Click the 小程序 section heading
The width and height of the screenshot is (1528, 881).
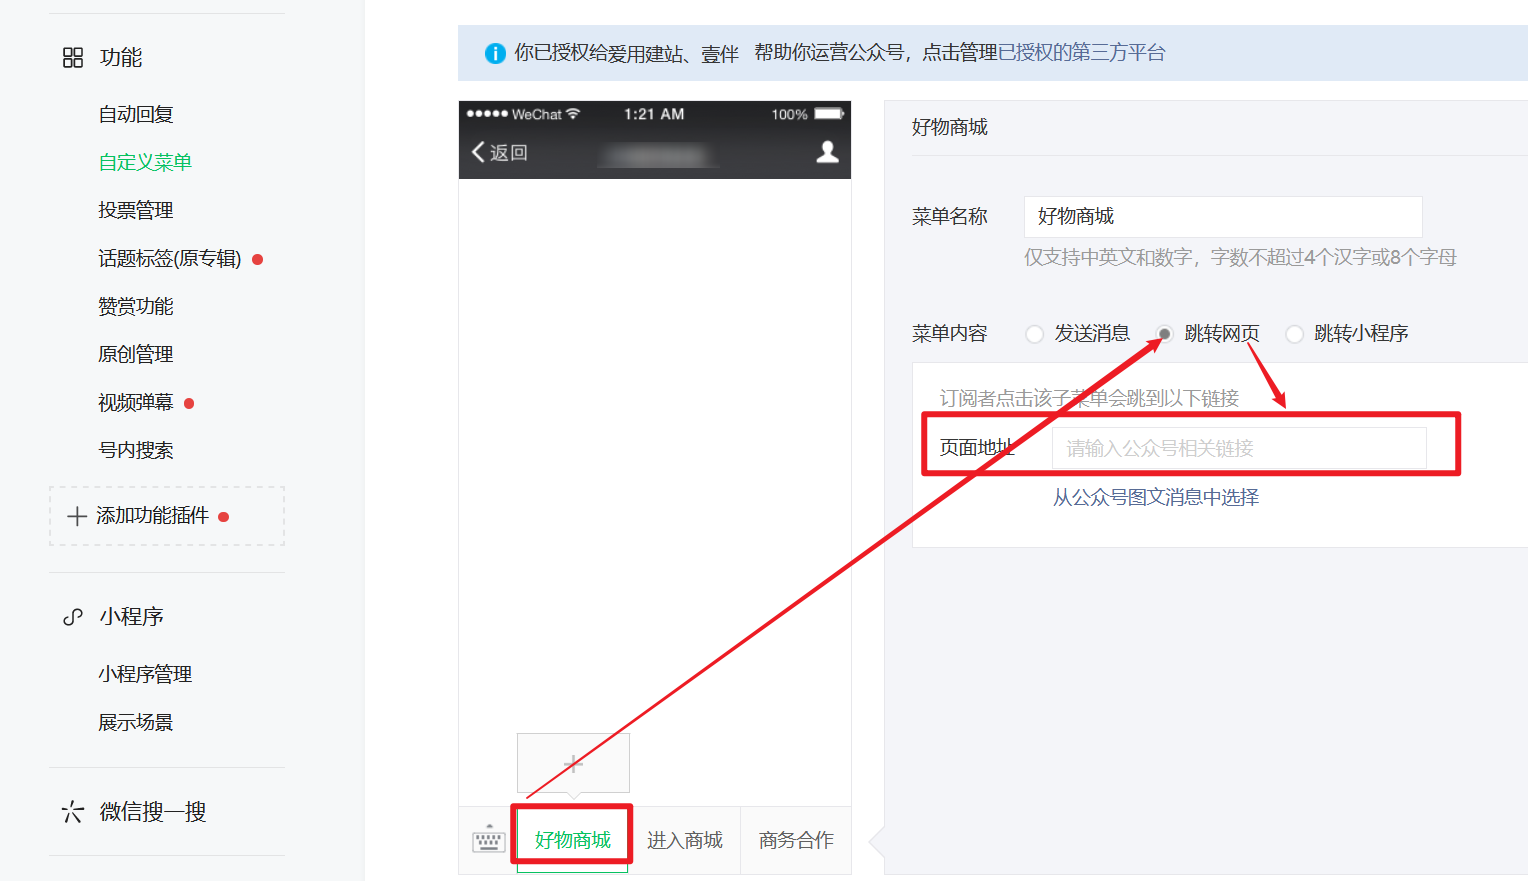[132, 617]
